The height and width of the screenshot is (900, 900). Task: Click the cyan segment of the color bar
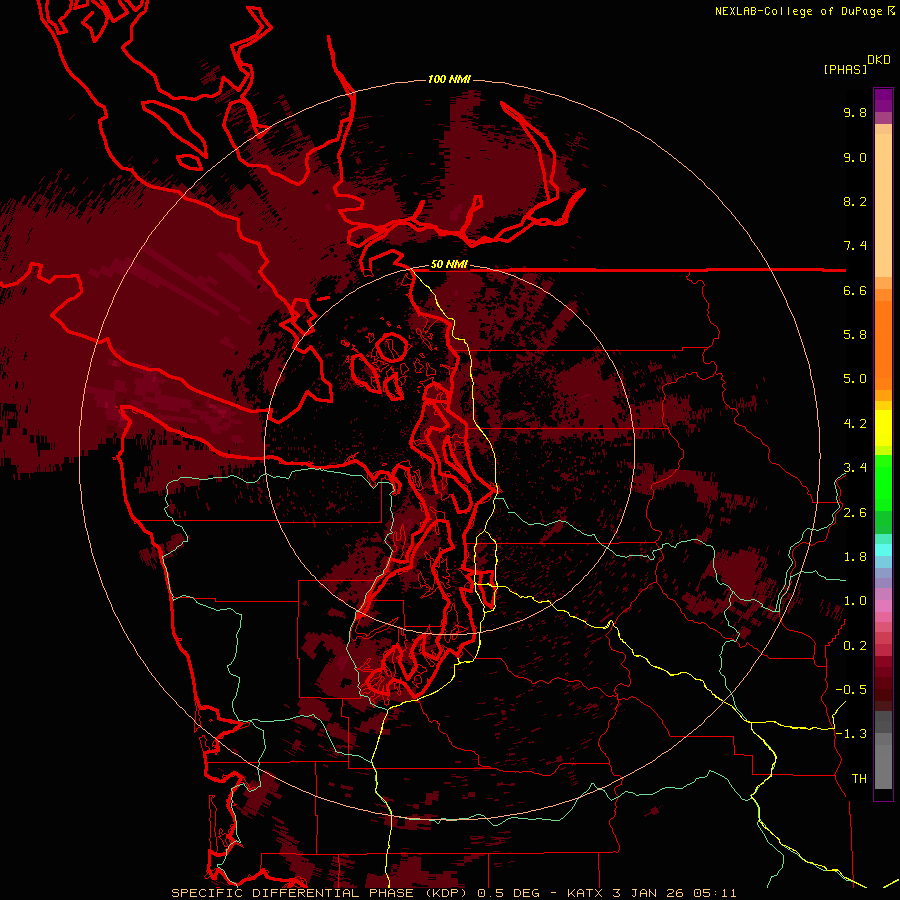pos(883,550)
